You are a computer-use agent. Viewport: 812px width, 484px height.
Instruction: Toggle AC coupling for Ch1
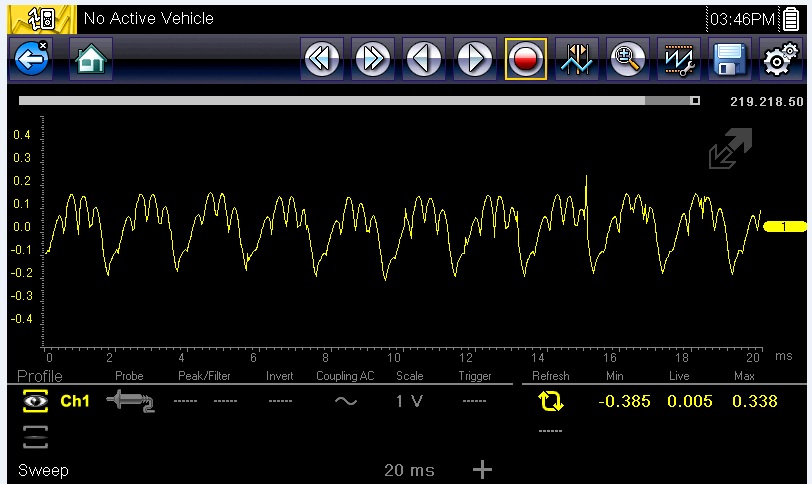(345, 401)
